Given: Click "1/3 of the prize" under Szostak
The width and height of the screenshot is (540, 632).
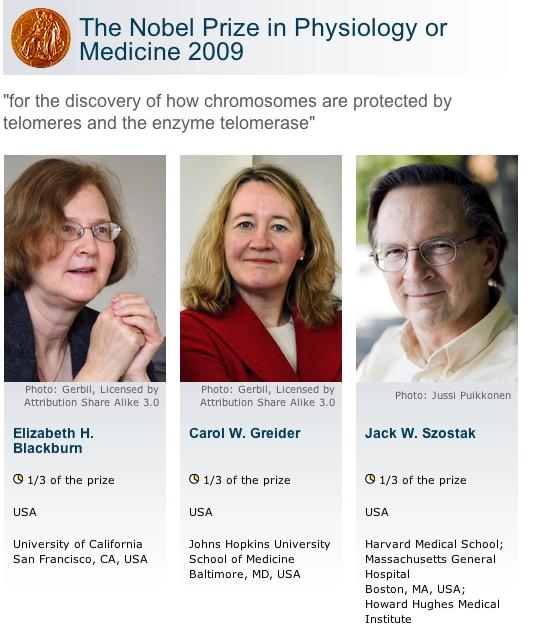Looking at the screenshot, I should [x=423, y=480].
